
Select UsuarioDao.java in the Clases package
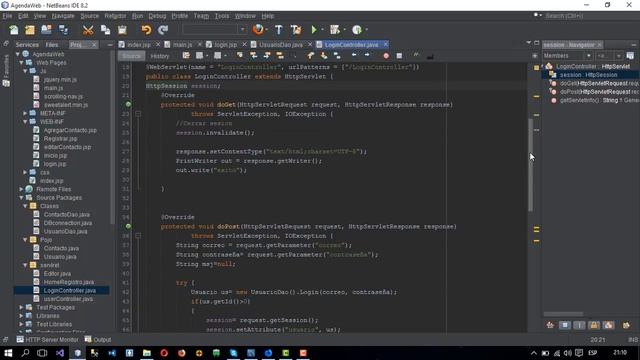click(65, 231)
